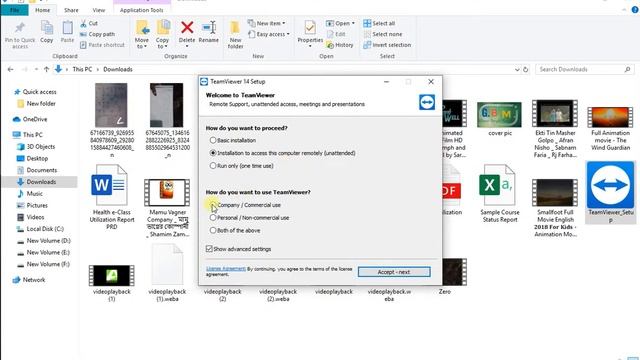Expand address bar history dropdown
The width and height of the screenshot is (640, 360).
pos(517,69)
